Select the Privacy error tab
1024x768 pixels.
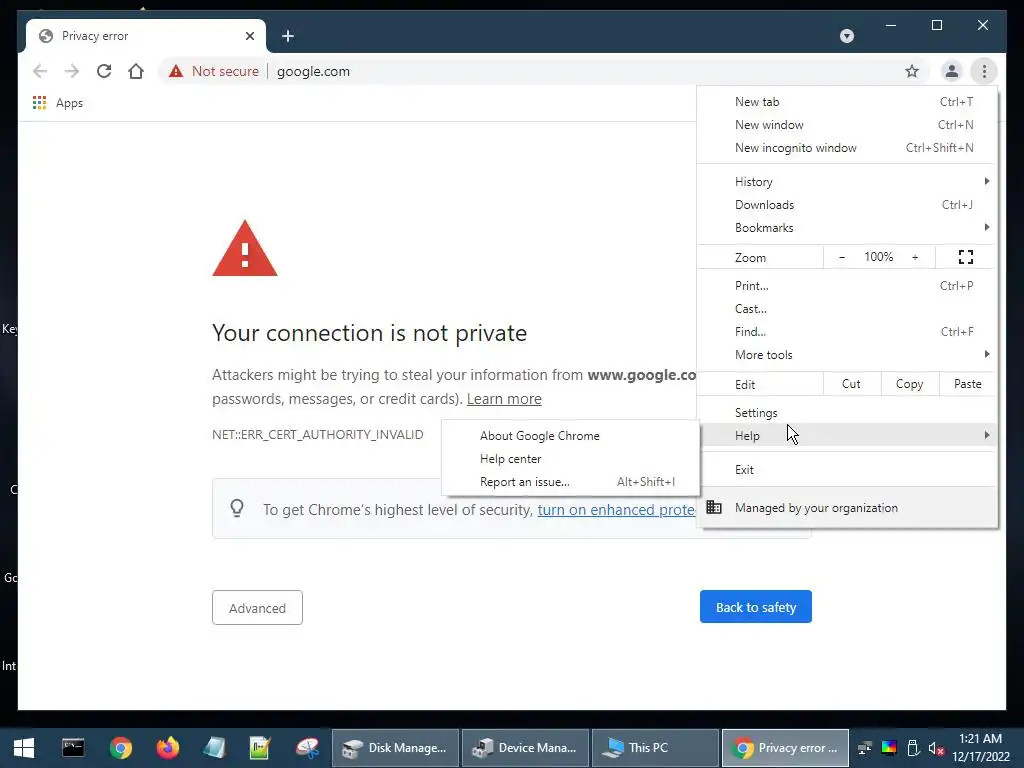coord(146,36)
